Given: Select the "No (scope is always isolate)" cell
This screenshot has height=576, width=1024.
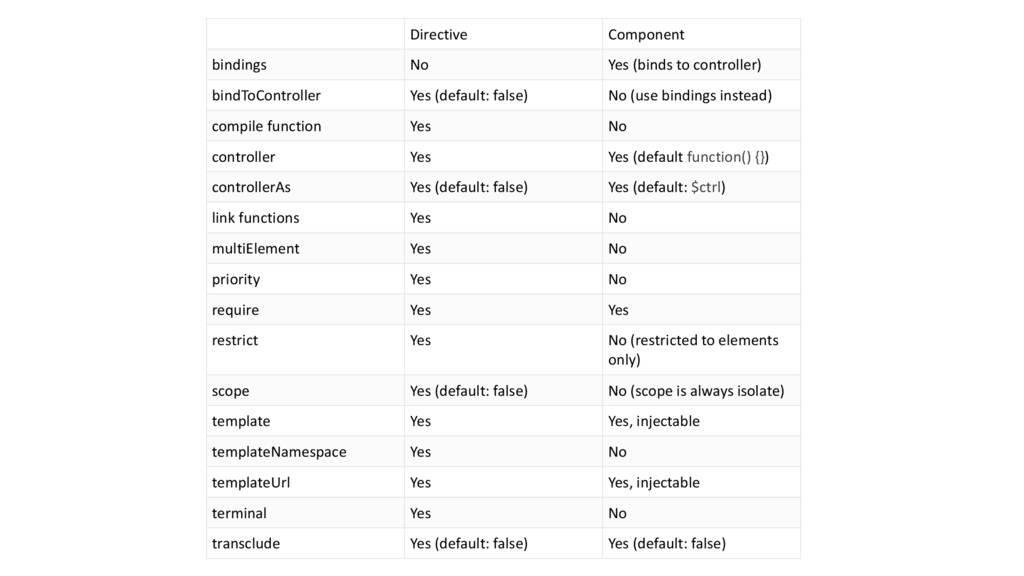Looking at the screenshot, I should (x=696, y=391).
